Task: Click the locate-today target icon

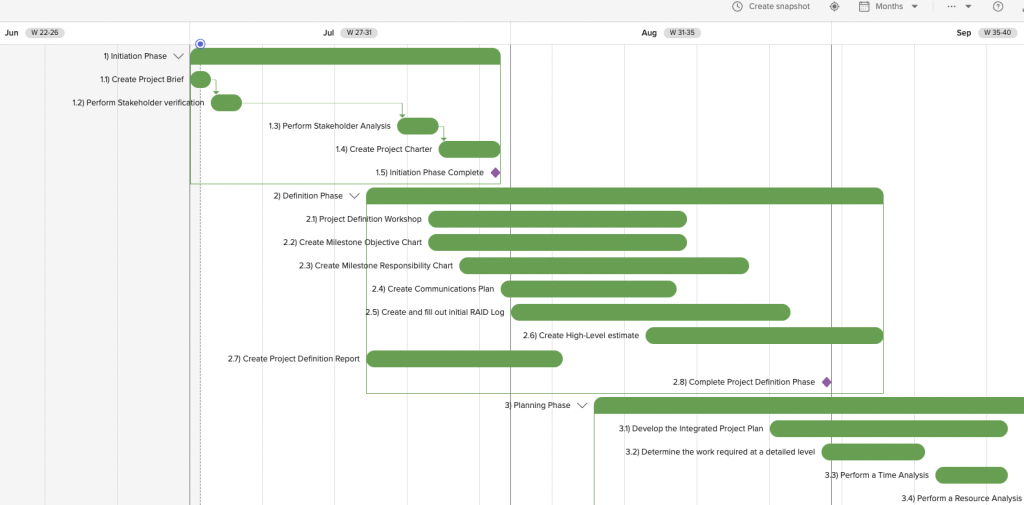Action: click(x=834, y=6)
